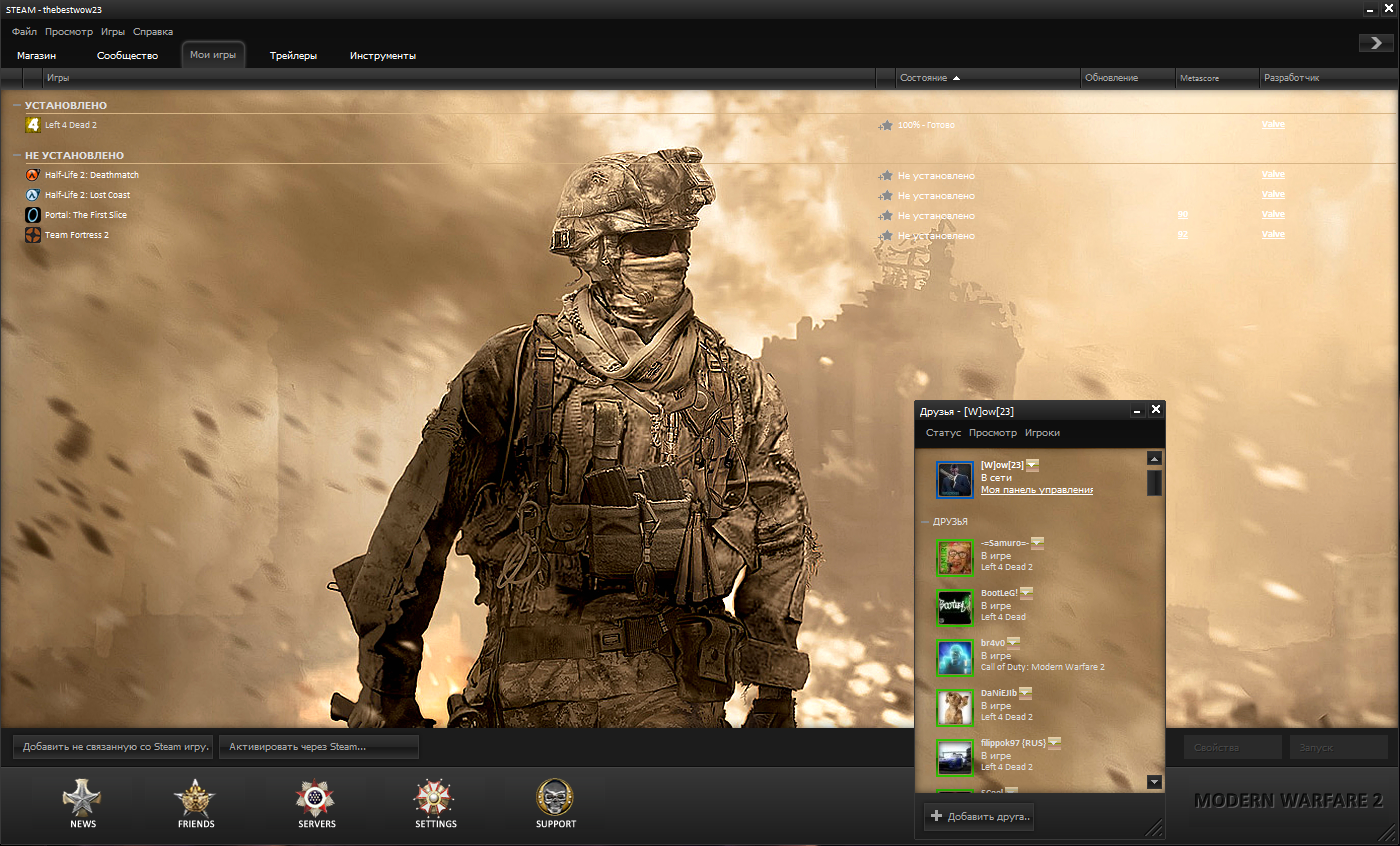The height and width of the screenshot is (846, 1400).
Task: Click Активировать через Steam button
Action: tap(319, 747)
